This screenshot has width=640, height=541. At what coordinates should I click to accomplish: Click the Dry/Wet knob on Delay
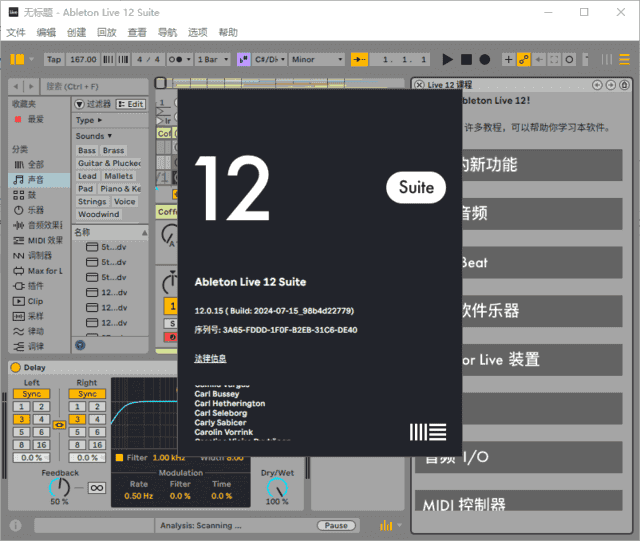point(277,486)
